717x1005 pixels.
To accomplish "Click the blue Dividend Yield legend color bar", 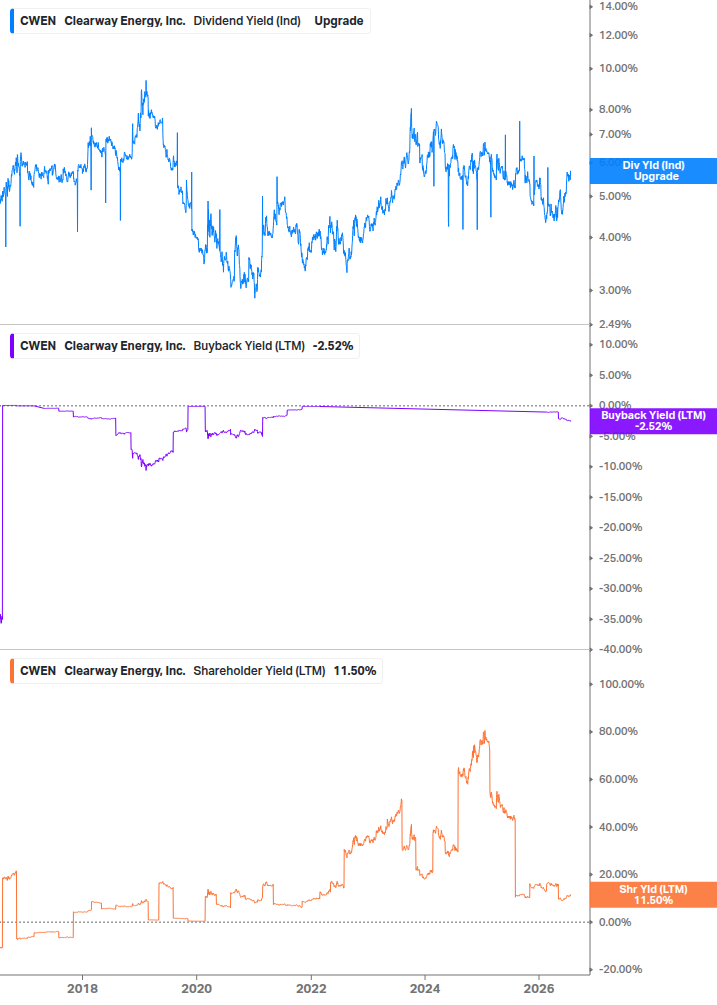I will click(x=12, y=21).
